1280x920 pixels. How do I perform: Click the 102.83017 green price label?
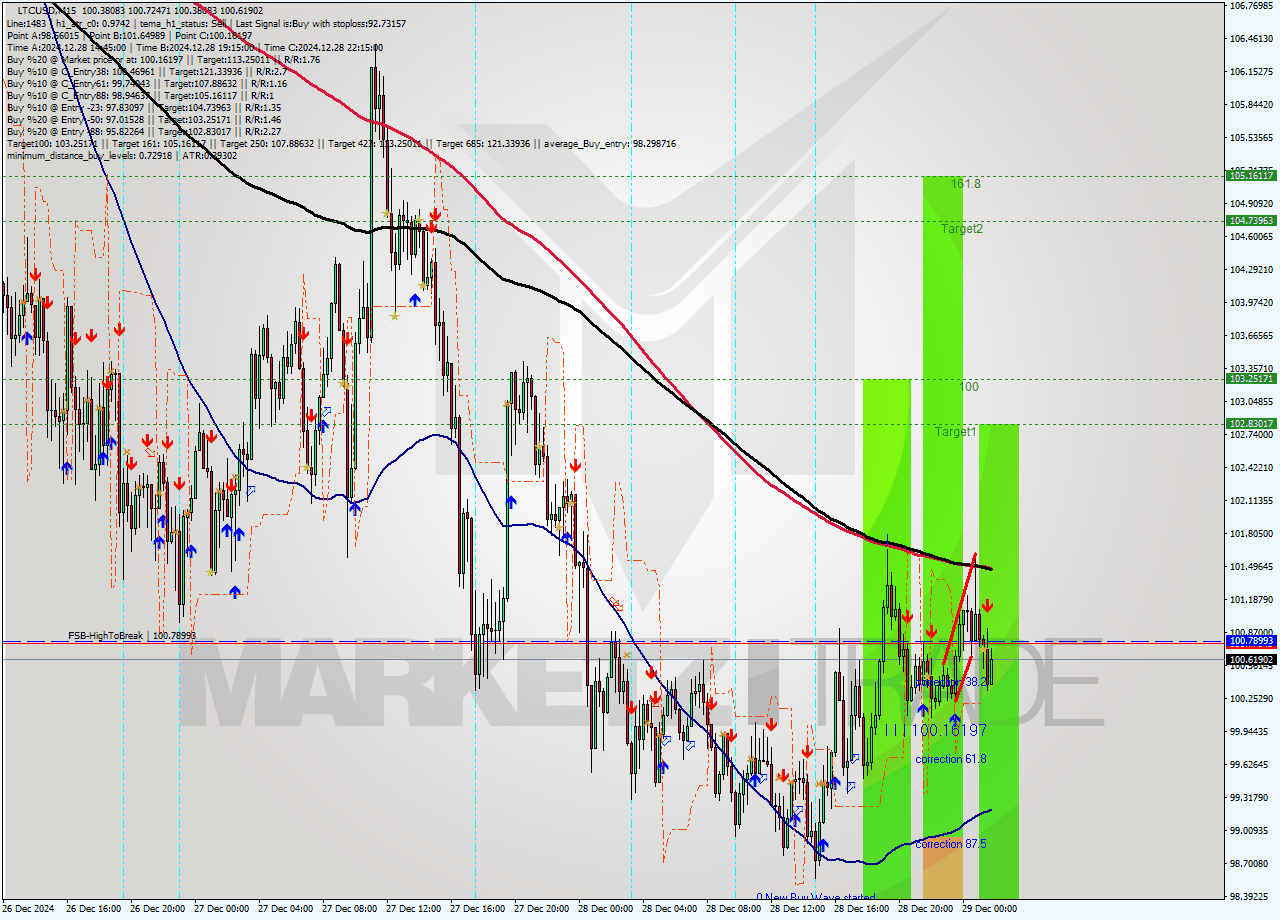click(x=1251, y=424)
